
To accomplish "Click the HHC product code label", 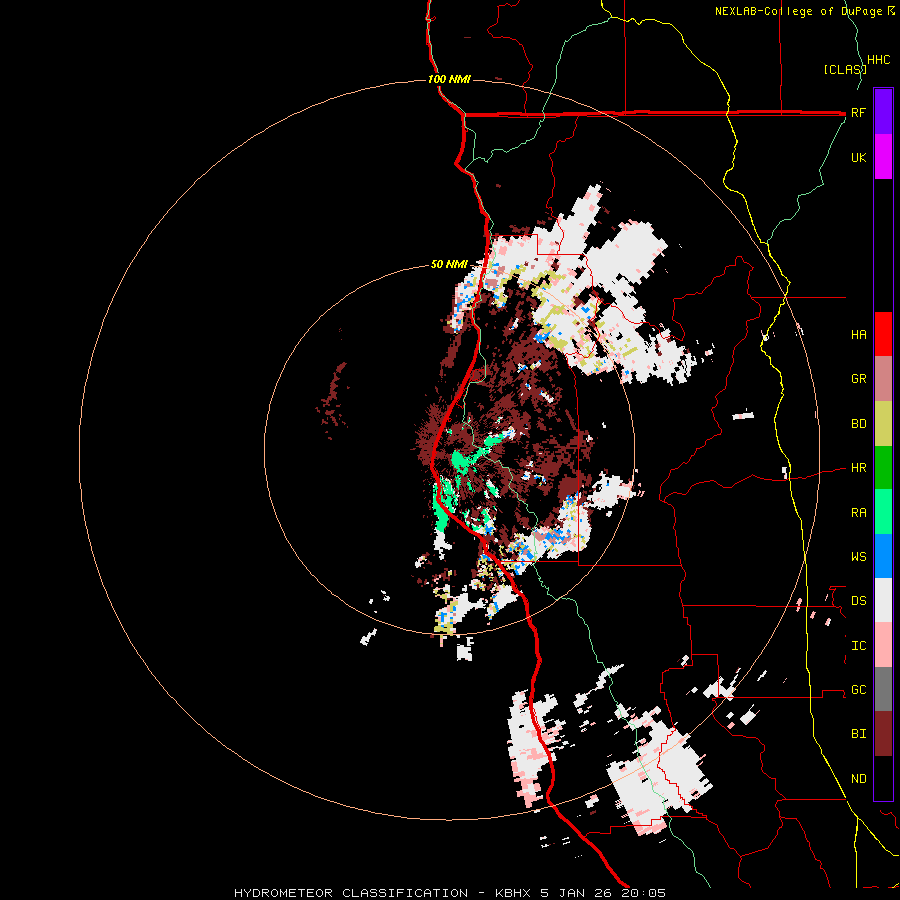I will [878, 60].
